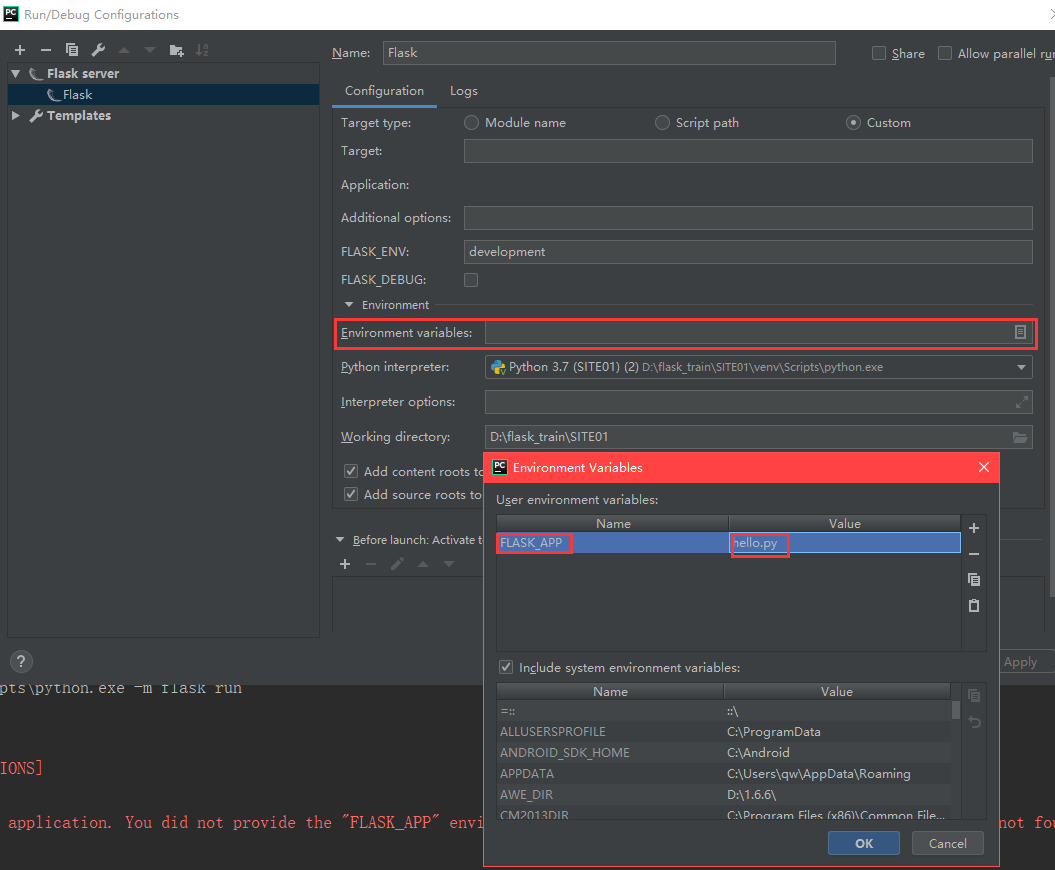
Task: Copy the system environment variables
Action: click(x=974, y=695)
